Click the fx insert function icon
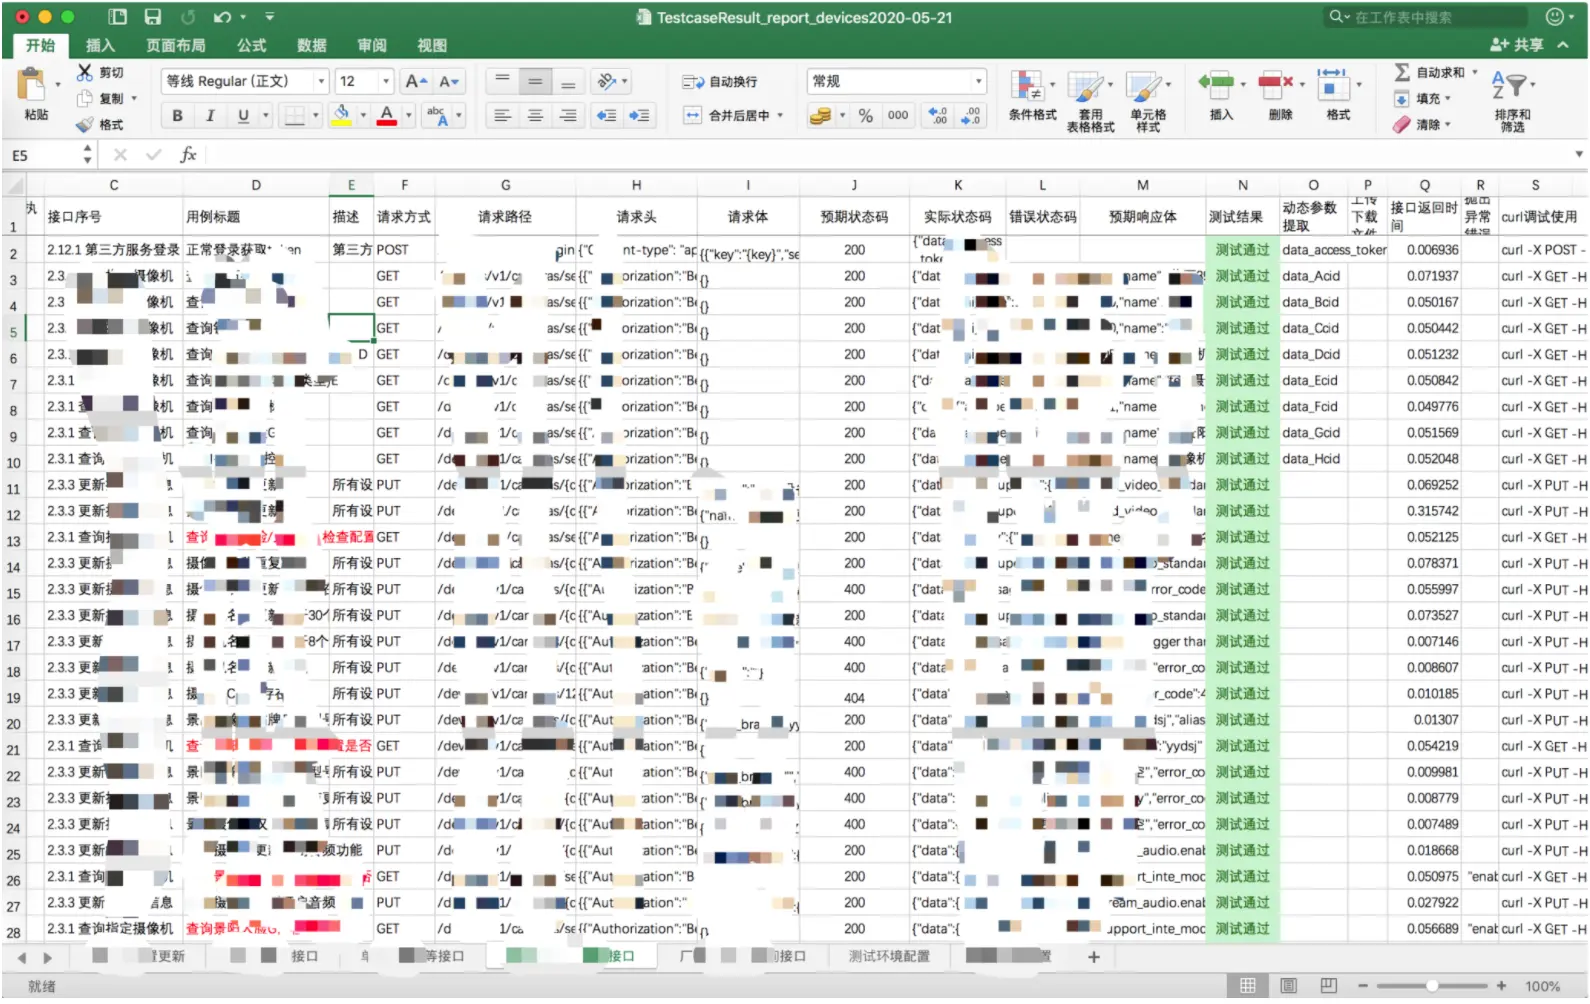 point(188,155)
